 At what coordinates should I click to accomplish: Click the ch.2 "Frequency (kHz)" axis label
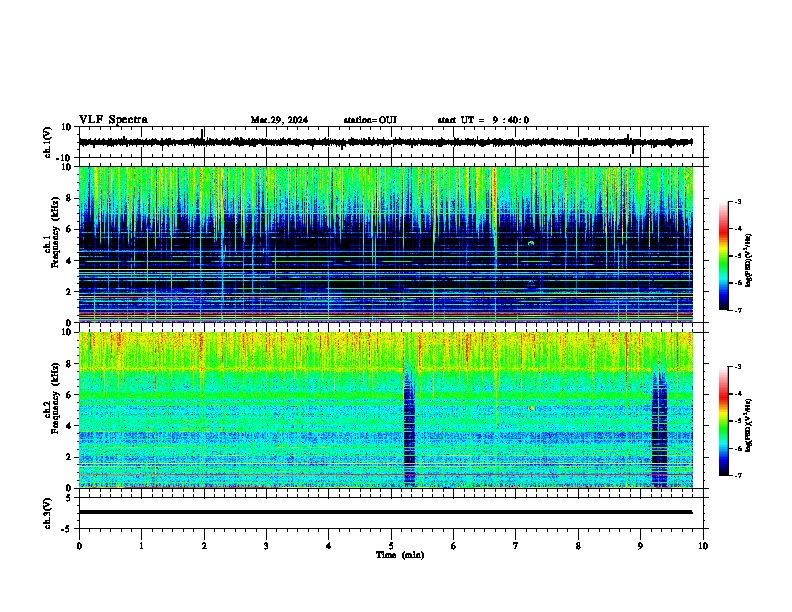pyautogui.click(x=55, y=397)
